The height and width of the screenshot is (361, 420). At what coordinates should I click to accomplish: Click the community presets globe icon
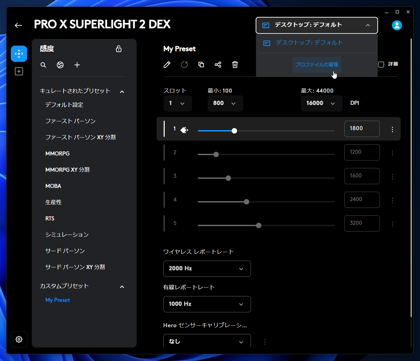pyautogui.click(x=60, y=65)
